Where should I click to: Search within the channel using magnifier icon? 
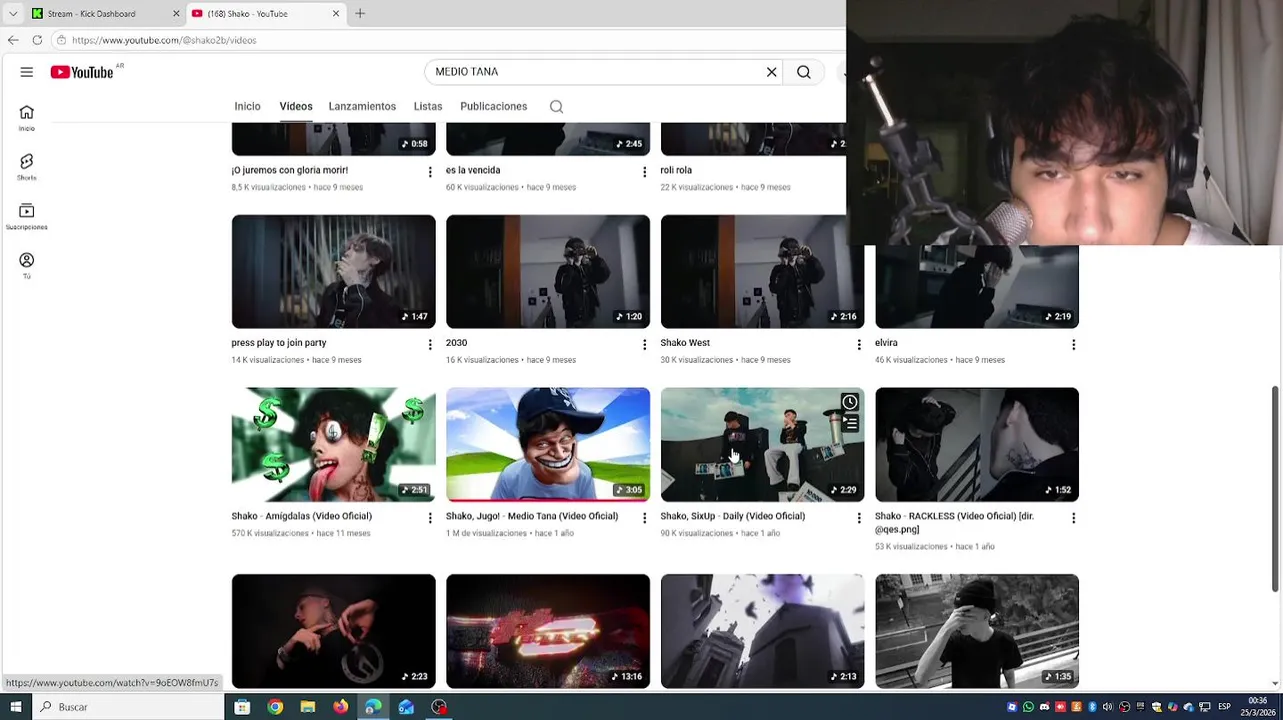click(557, 107)
